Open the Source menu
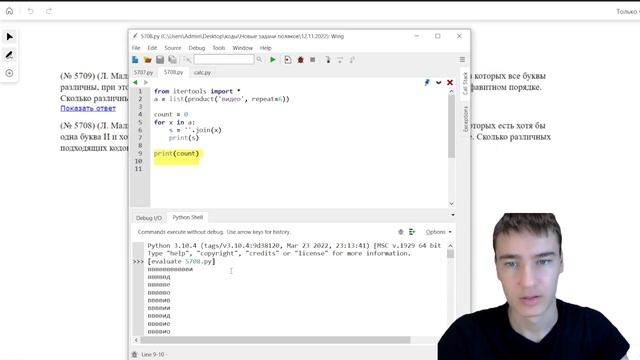Image resolution: width=640 pixels, height=360 pixels. pos(173,48)
